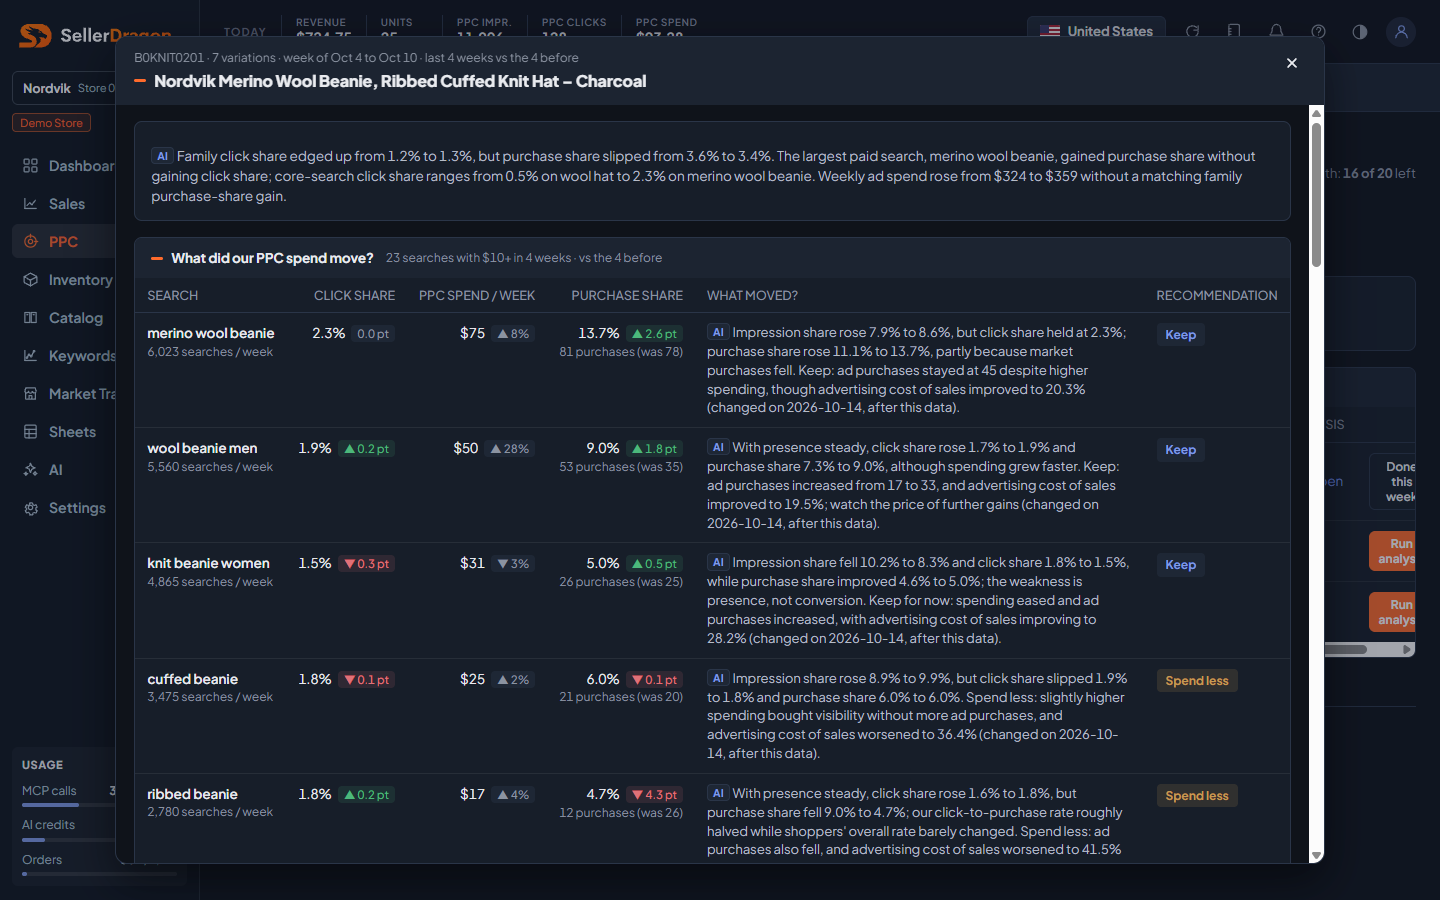
Task: Select the 'merino wool beanie' search term
Action: coord(211,333)
